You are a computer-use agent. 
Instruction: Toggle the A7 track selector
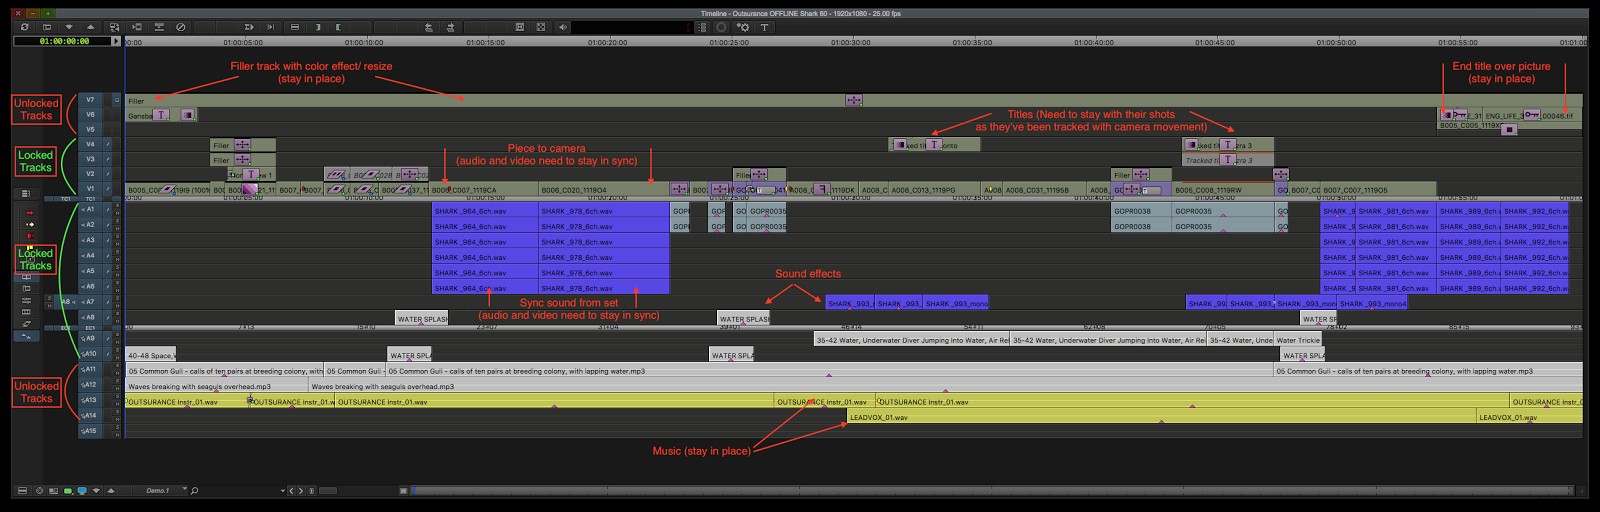(x=90, y=301)
